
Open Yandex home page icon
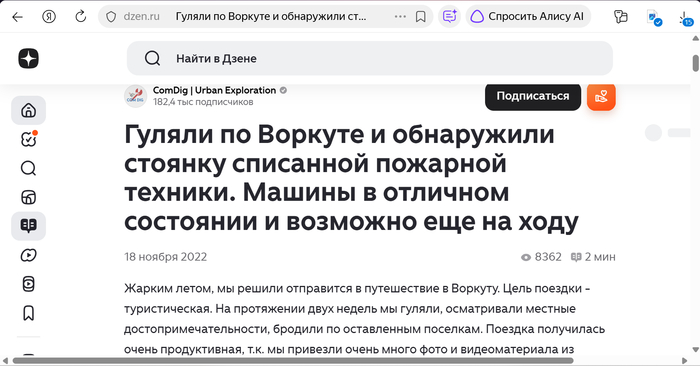pos(49,17)
